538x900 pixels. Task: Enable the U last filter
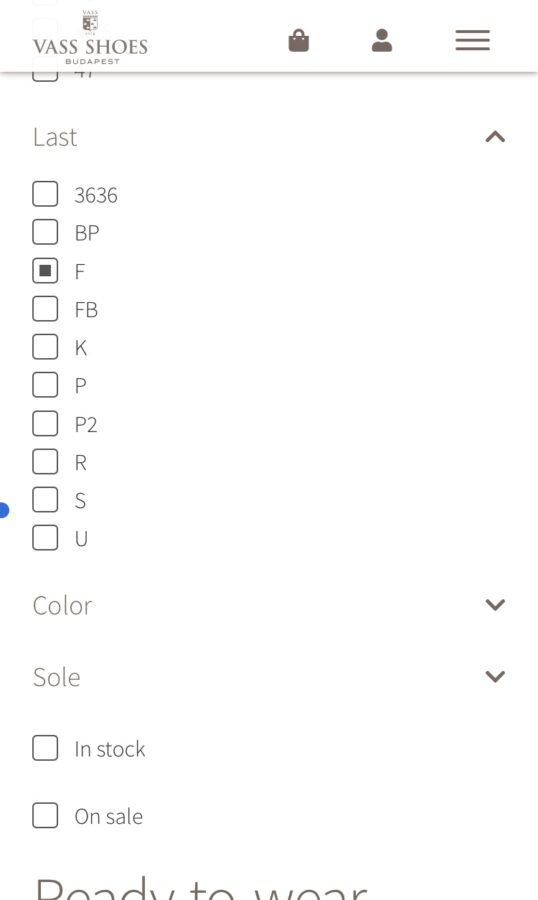click(45, 538)
